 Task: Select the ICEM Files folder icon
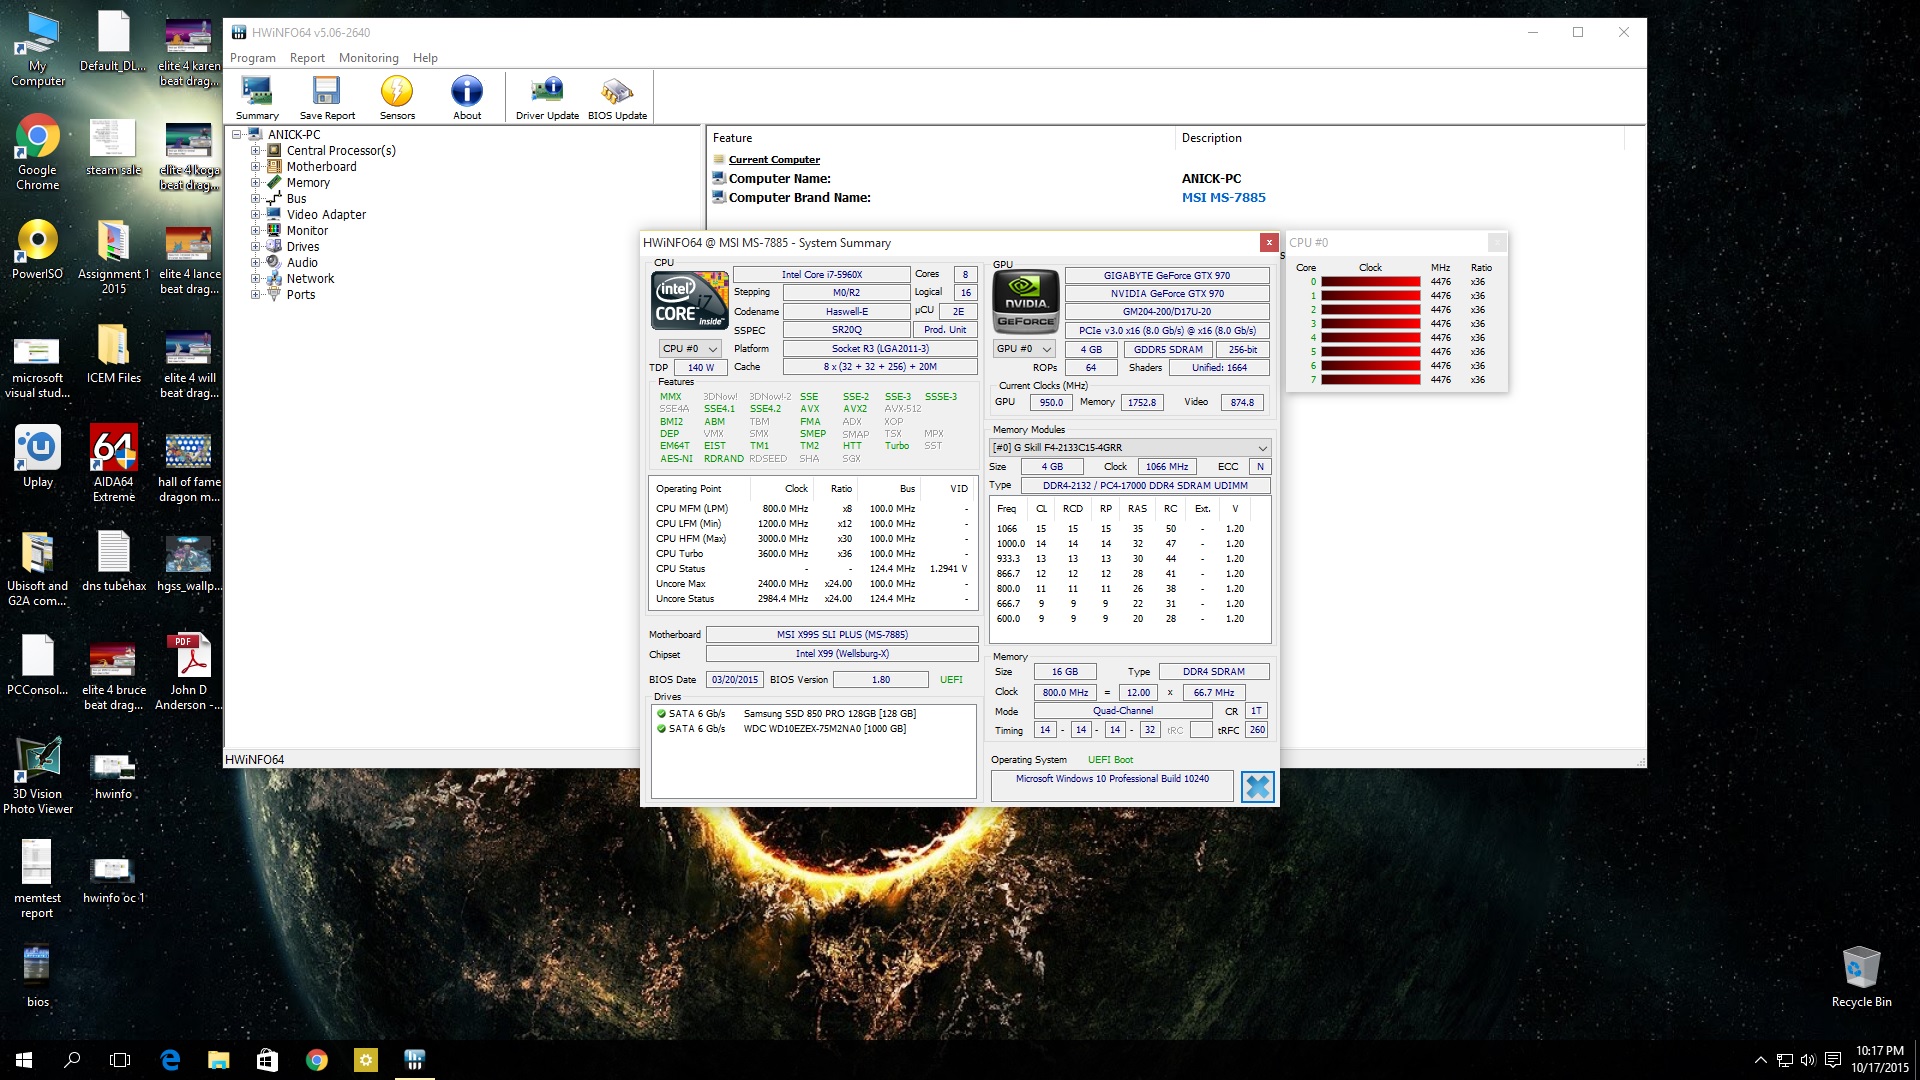point(113,353)
